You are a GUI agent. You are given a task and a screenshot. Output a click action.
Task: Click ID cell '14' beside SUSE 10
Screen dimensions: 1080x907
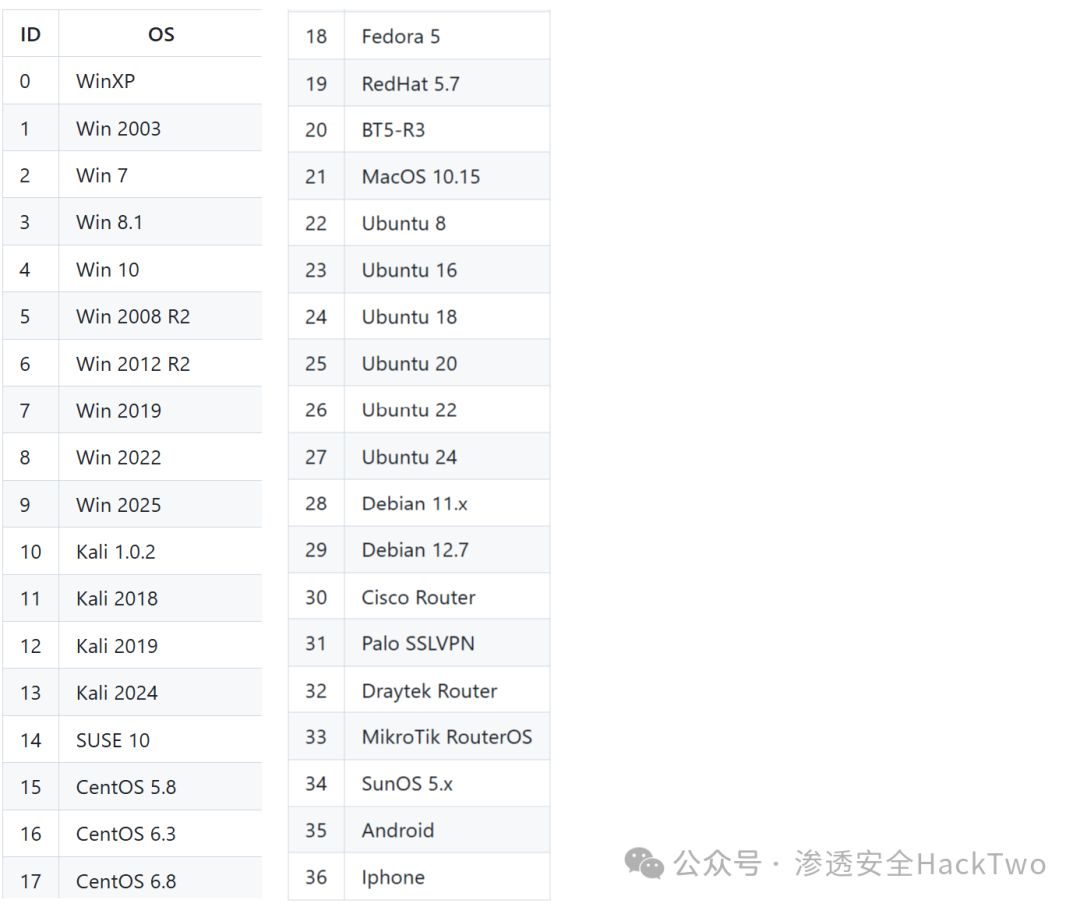point(30,740)
